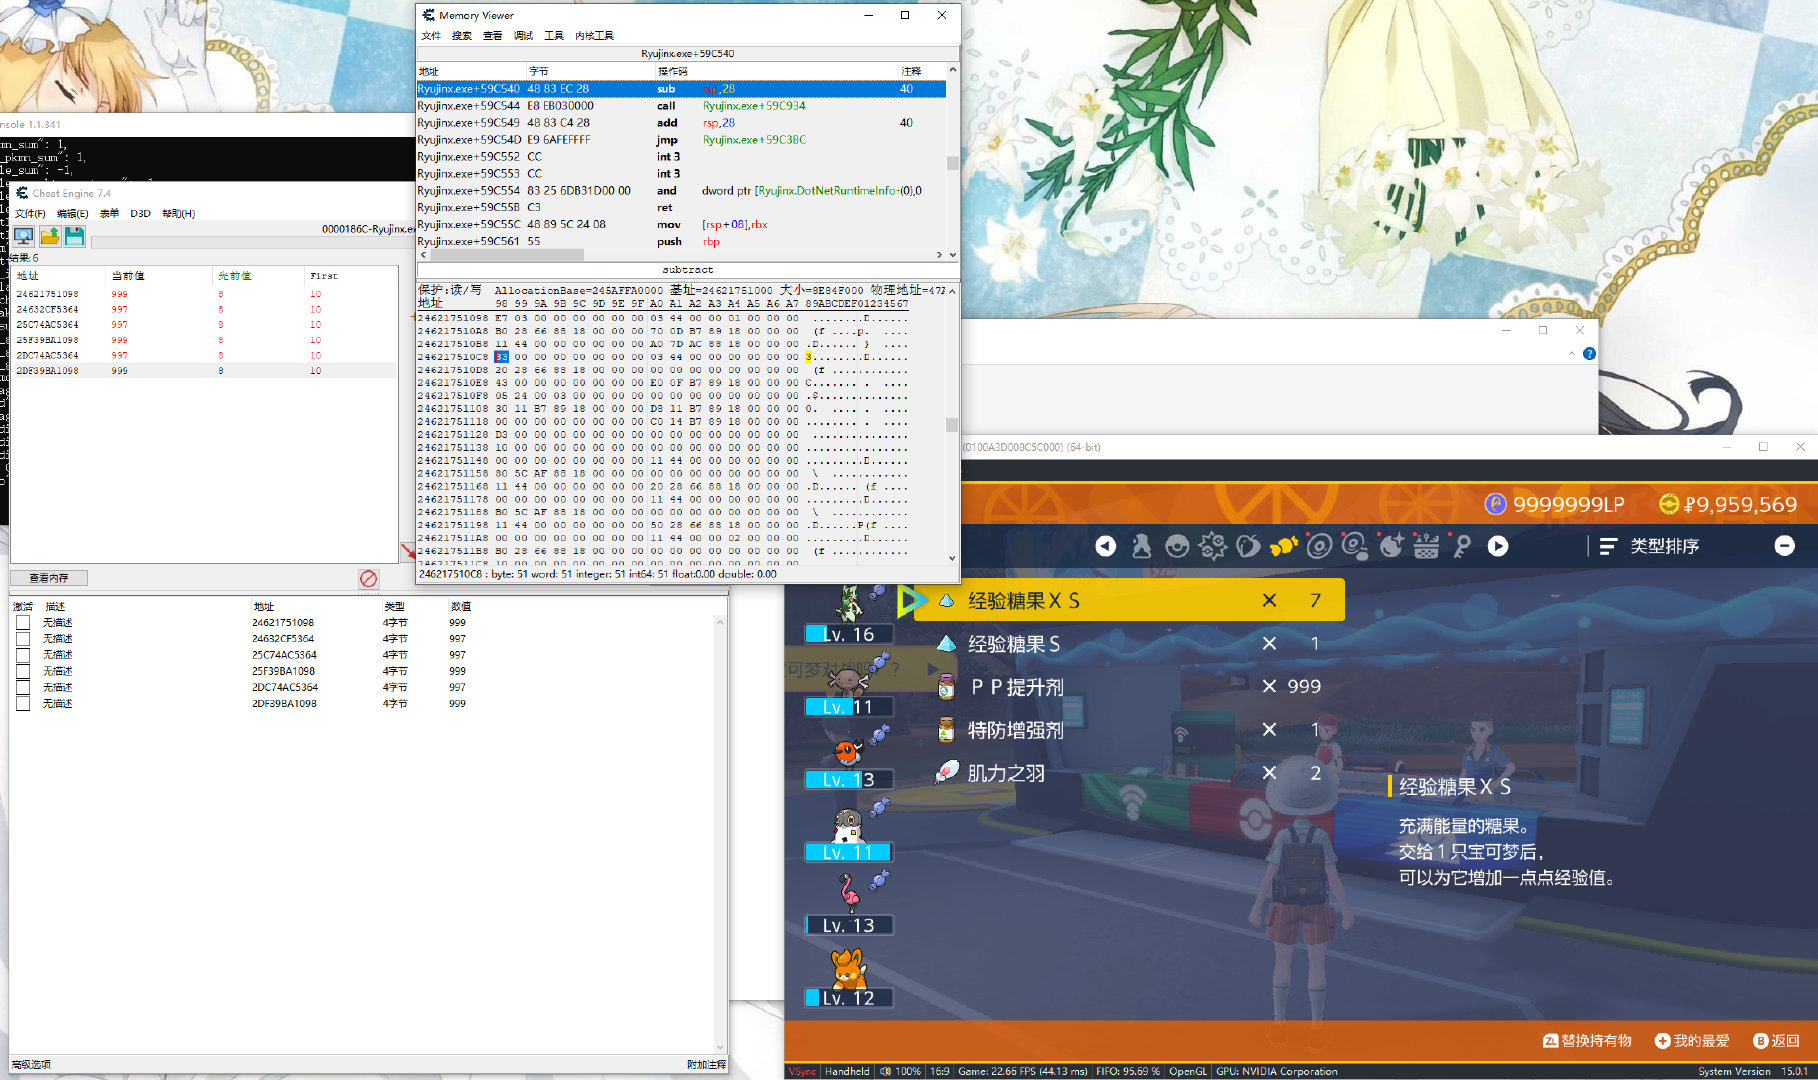
Task: Open the 表单 menu in Cheat Engine
Action: (x=110, y=214)
